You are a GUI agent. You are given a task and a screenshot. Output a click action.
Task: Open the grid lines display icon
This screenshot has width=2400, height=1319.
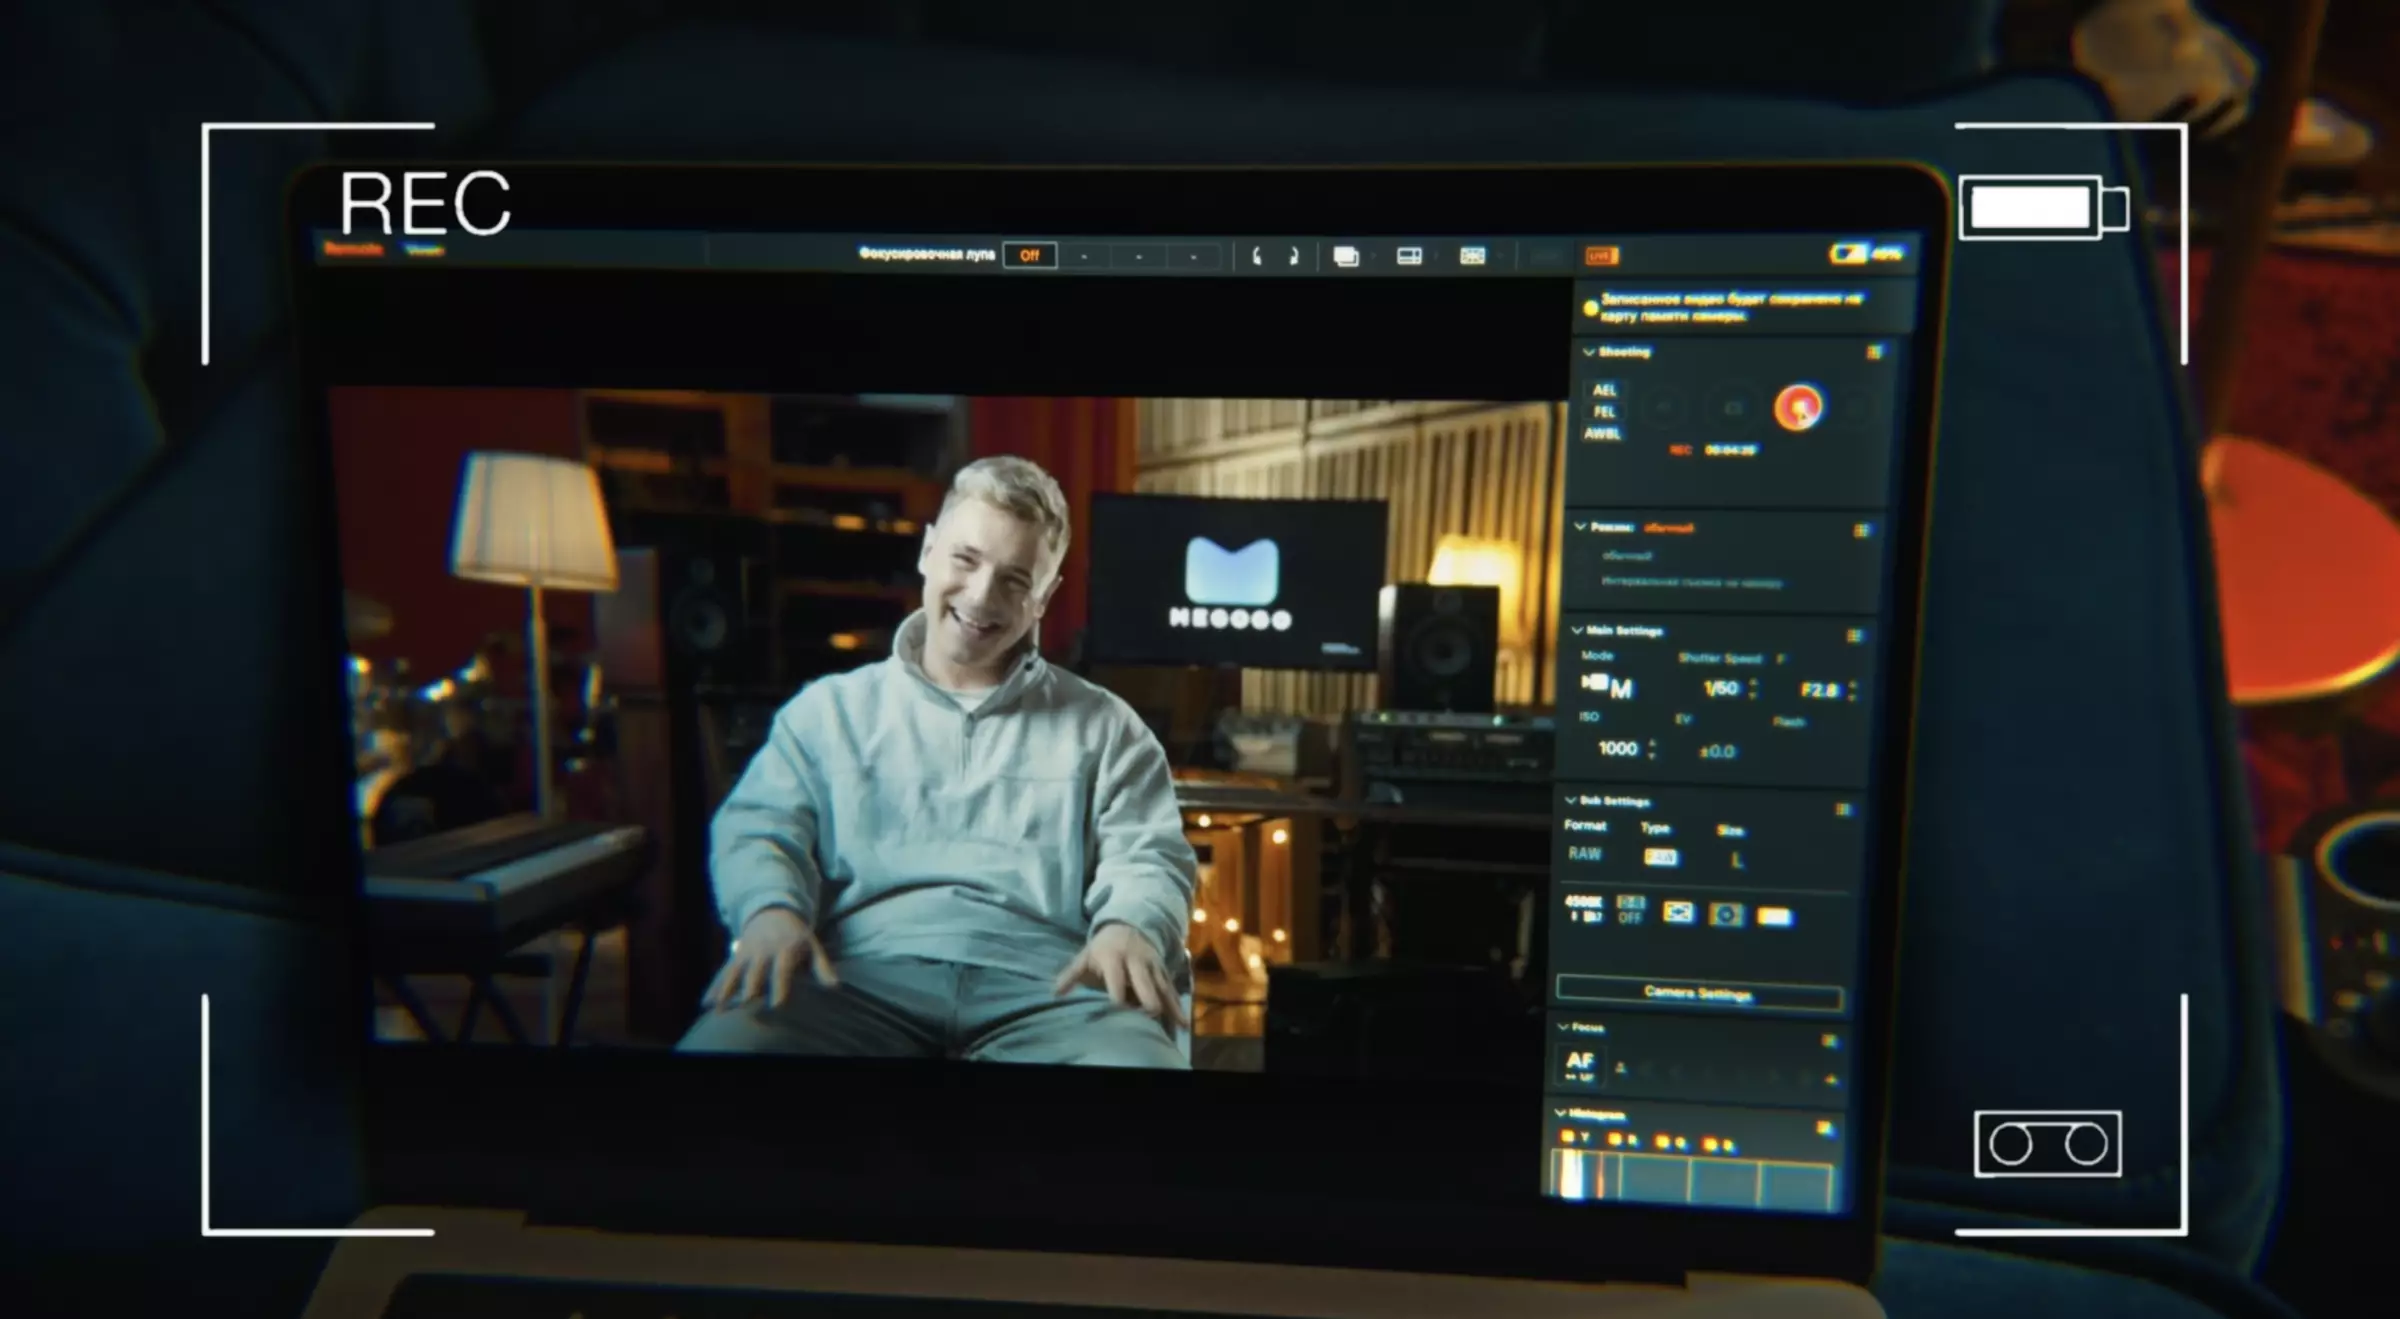[1472, 257]
